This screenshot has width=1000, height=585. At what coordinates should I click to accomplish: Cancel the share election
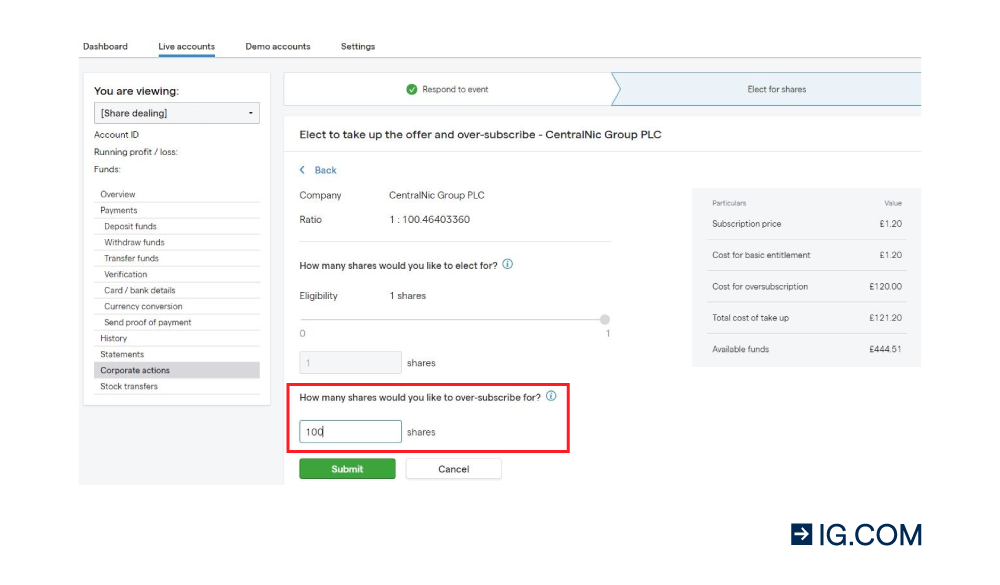point(453,469)
